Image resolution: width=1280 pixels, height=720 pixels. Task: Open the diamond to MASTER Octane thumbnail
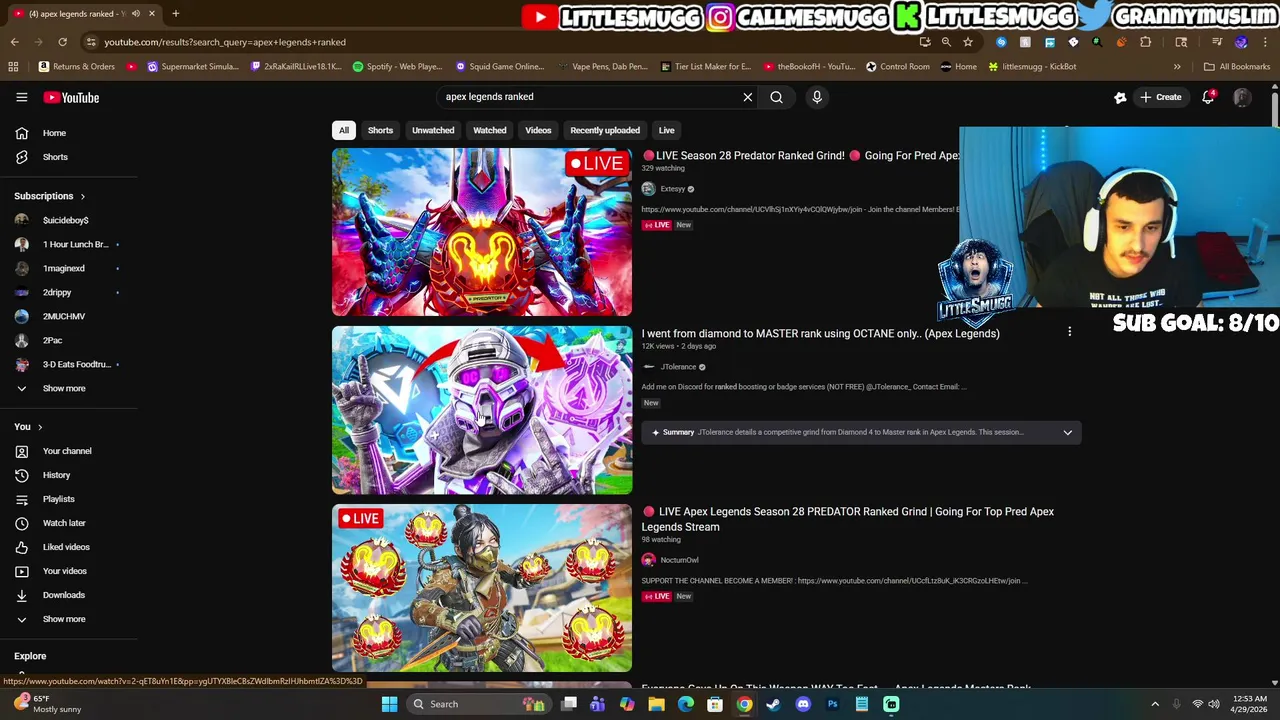click(482, 410)
